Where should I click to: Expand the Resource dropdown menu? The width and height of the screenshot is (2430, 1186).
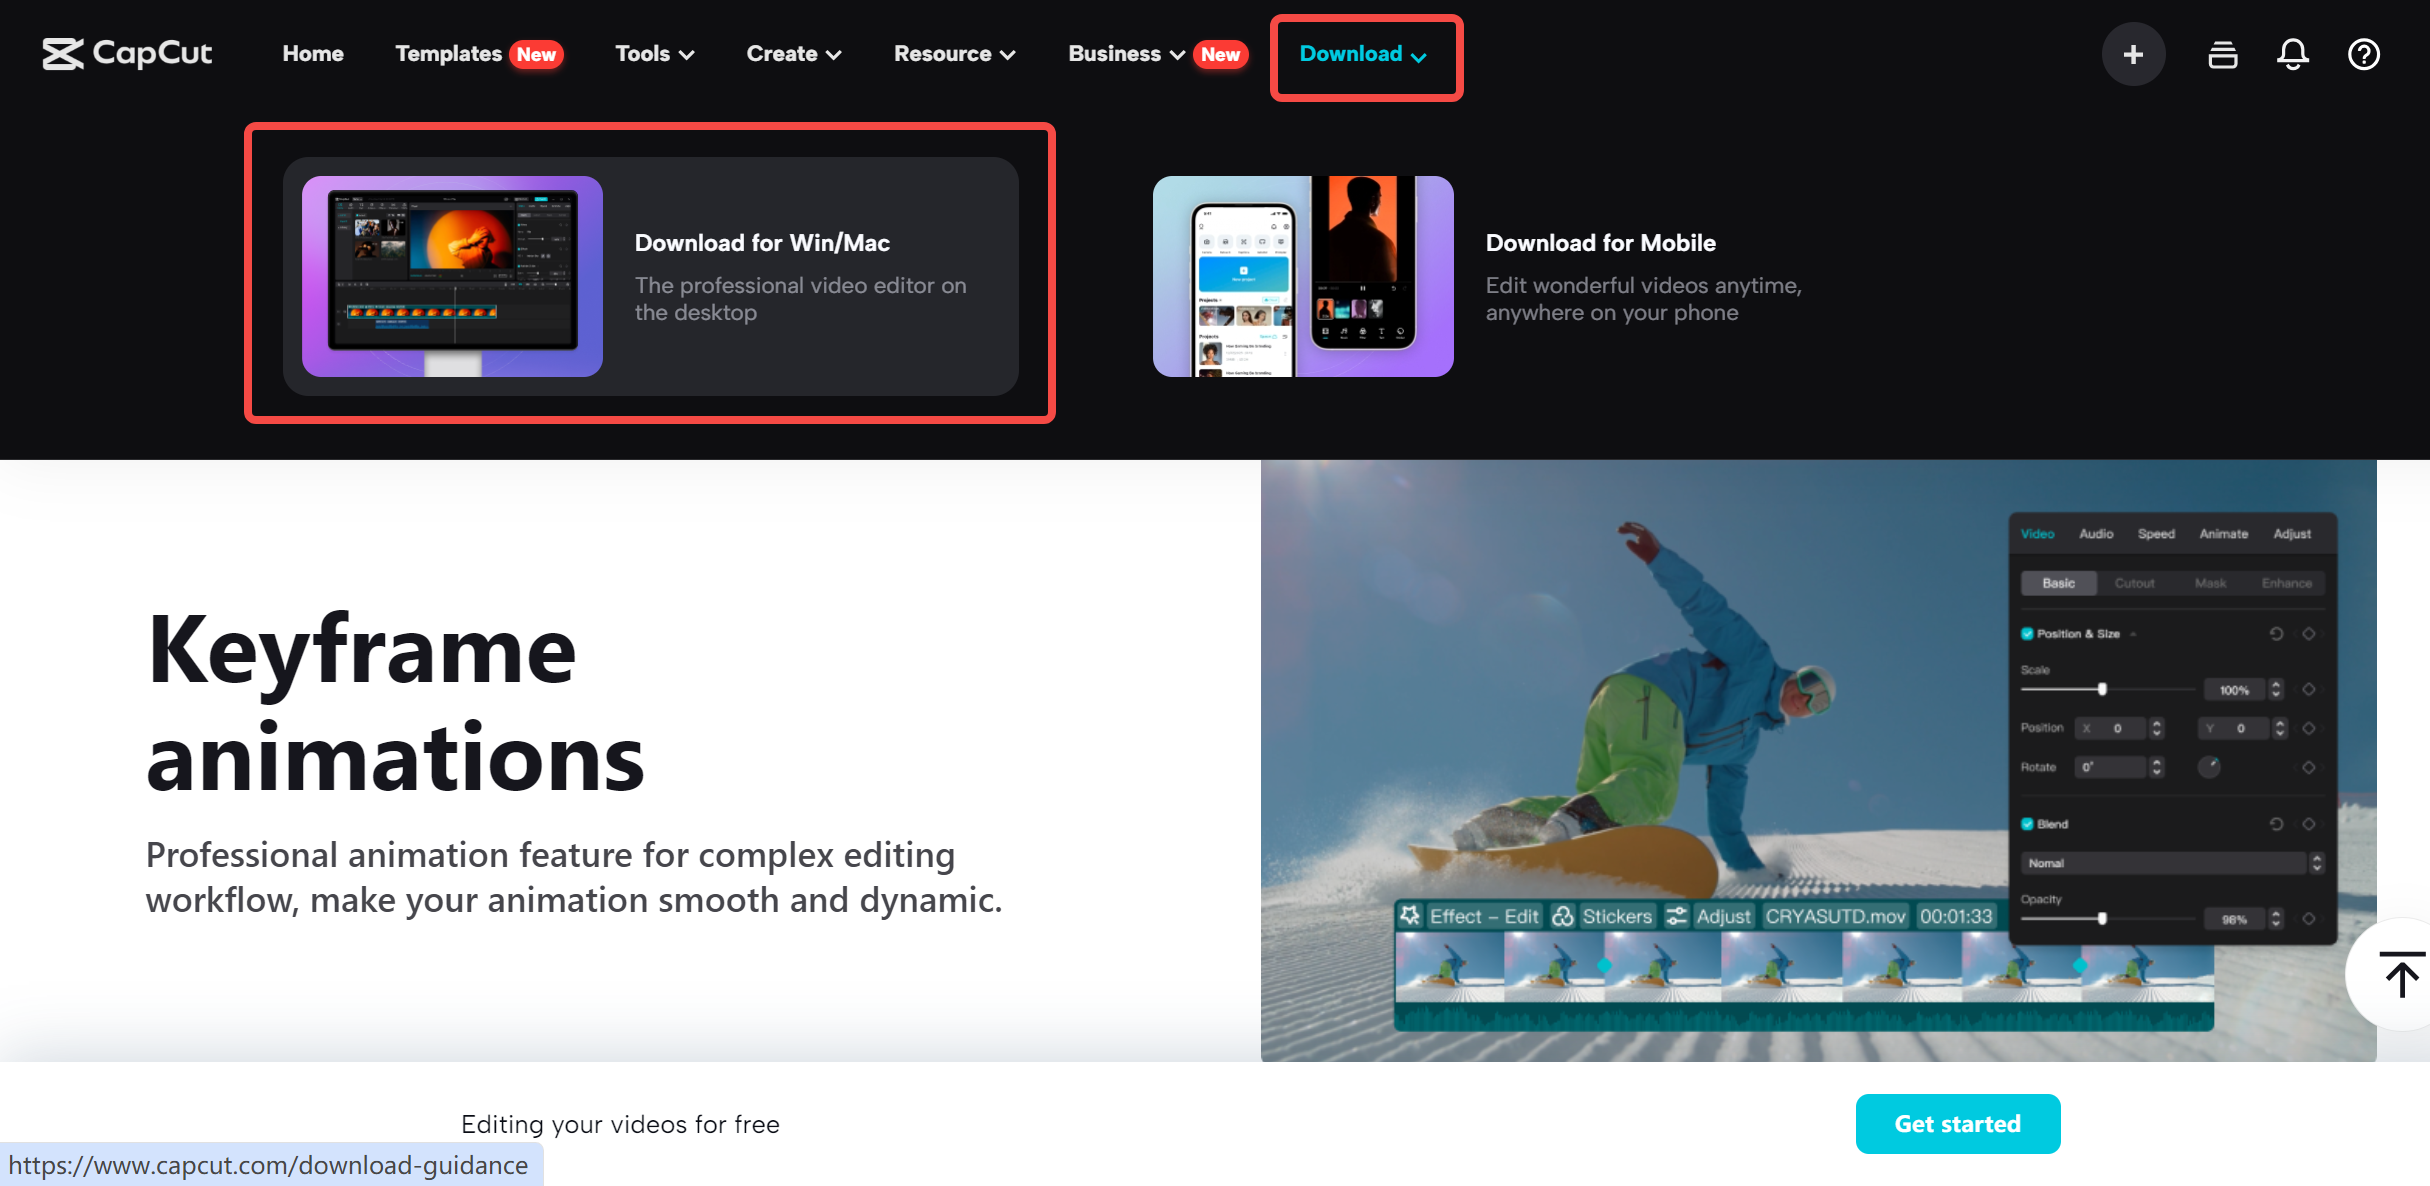954,54
